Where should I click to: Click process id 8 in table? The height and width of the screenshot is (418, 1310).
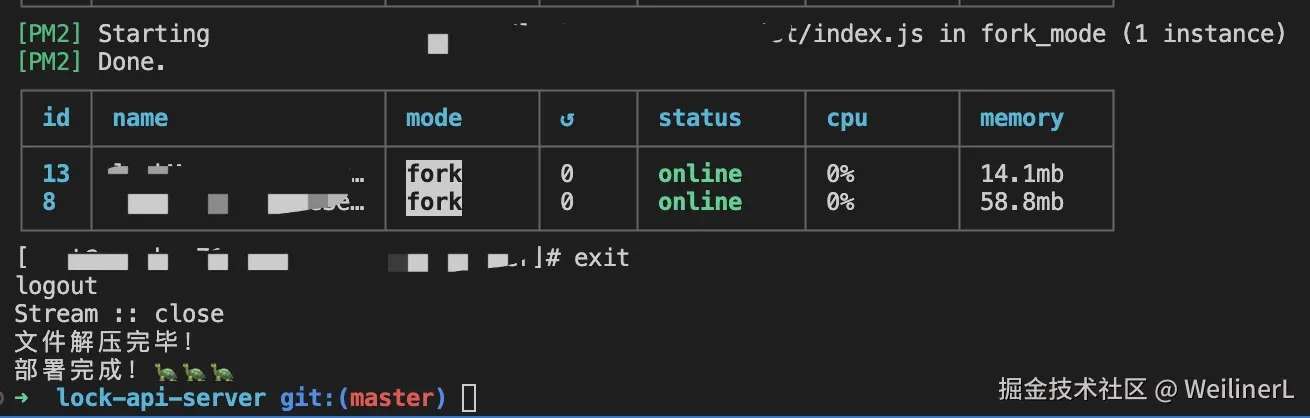coord(49,202)
